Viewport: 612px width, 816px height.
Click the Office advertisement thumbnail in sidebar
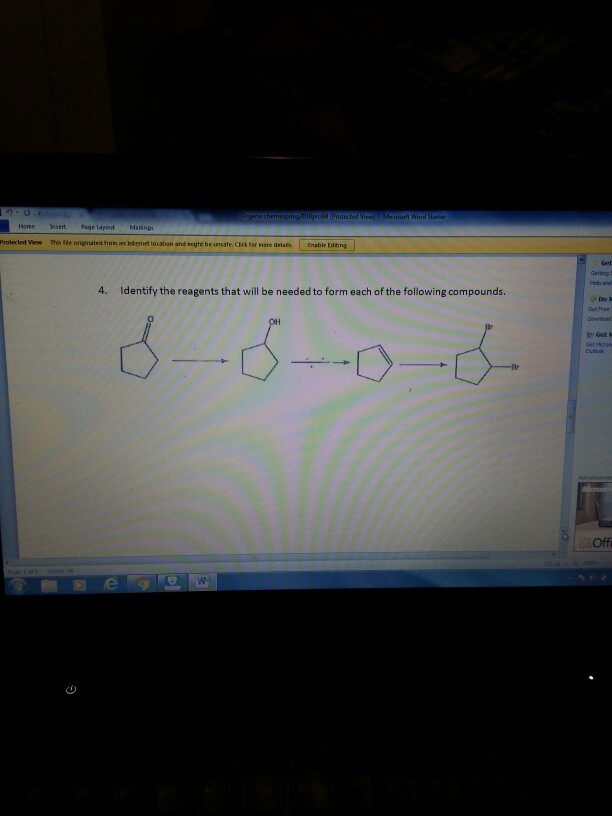[x=595, y=515]
